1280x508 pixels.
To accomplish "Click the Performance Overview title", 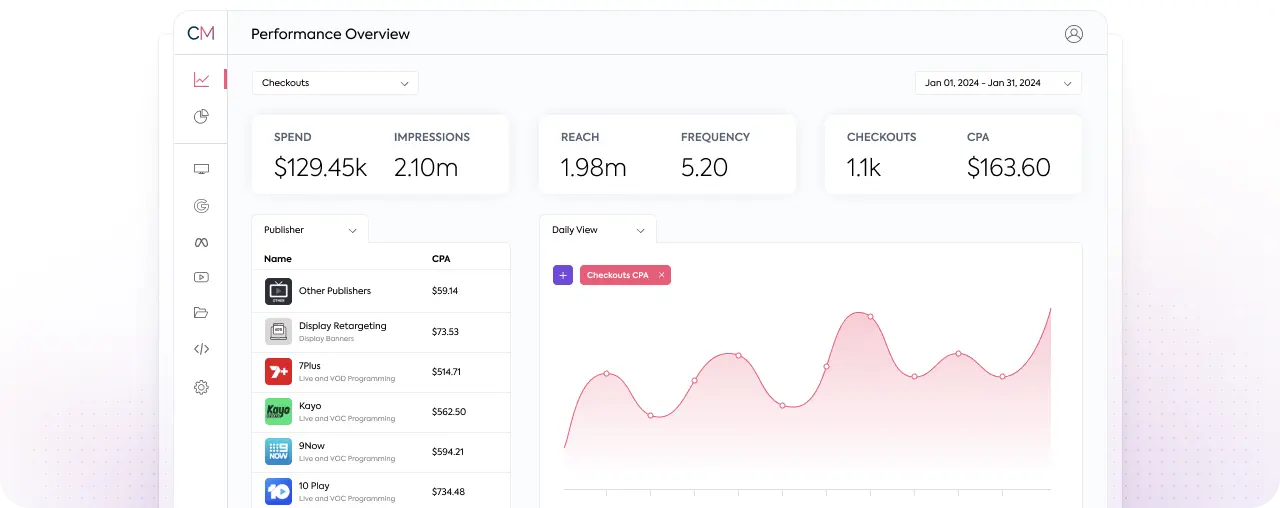I will (330, 34).
